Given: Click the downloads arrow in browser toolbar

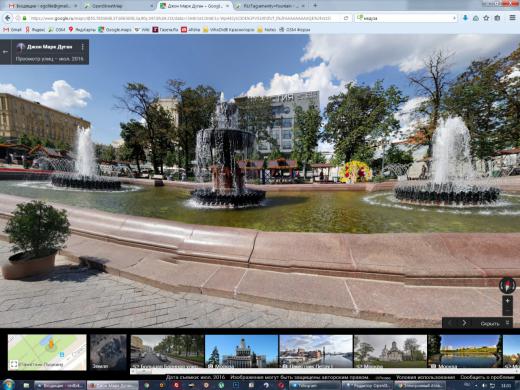Looking at the screenshot, I should pyautogui.click(x=465, y=18).
